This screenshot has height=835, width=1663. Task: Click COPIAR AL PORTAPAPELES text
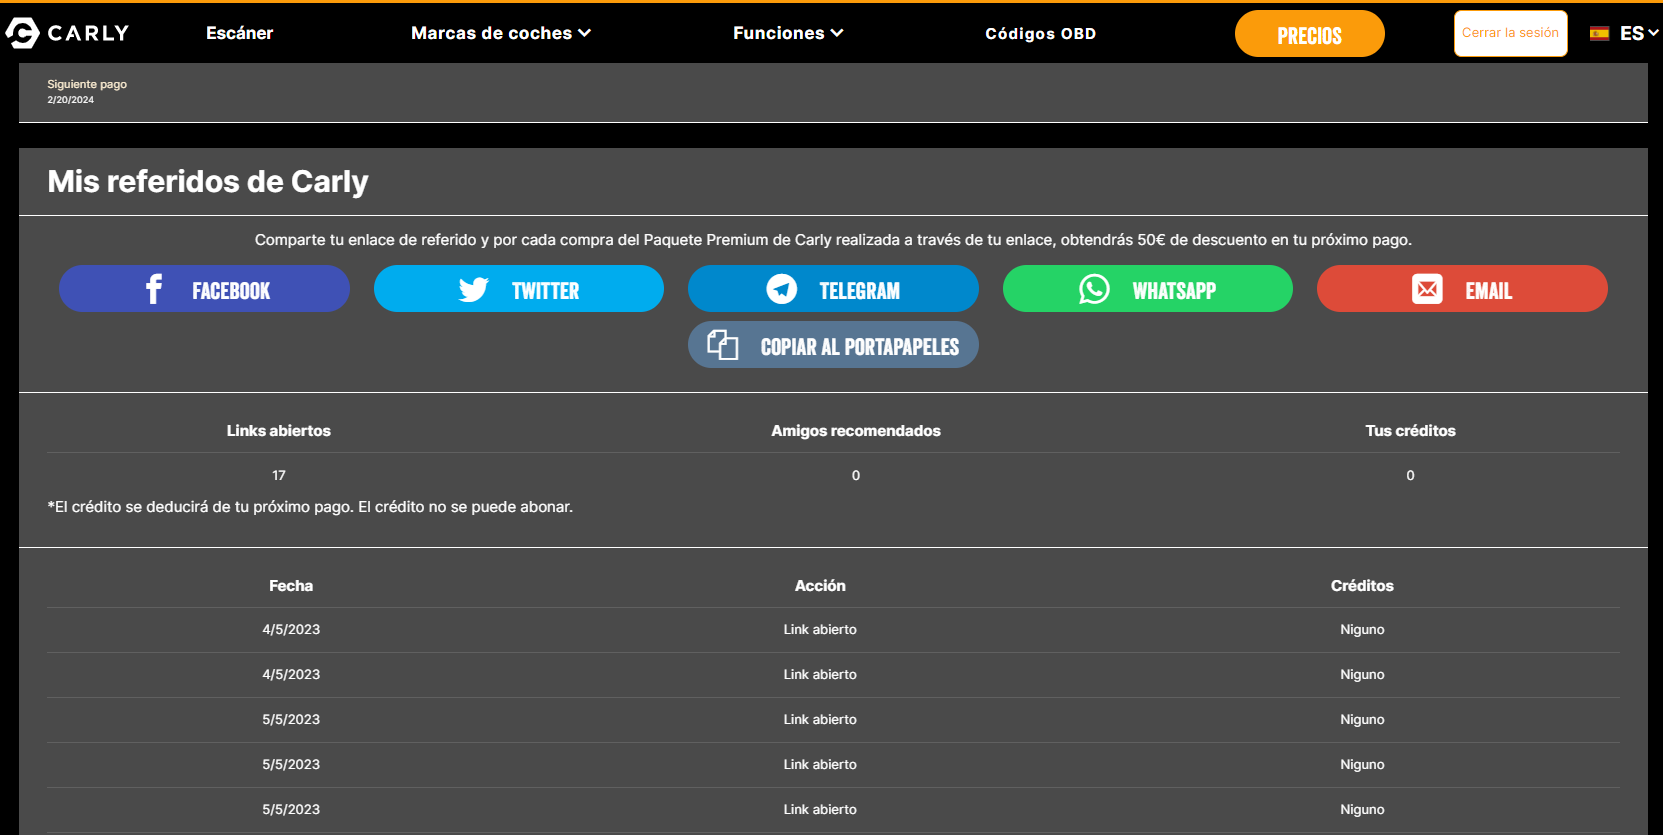(x=859, y=347)
